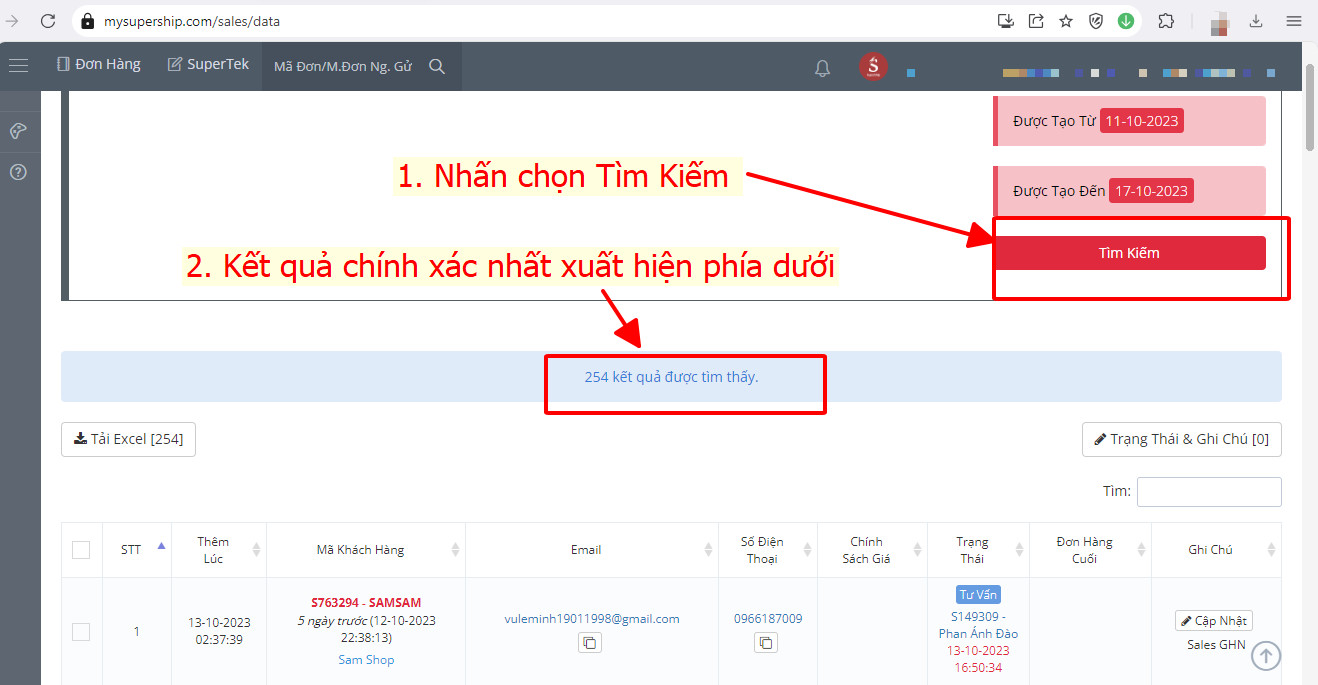Open the browser main menu
The width and height of the screenshot is (1318, 685).
click(1293, 20)
